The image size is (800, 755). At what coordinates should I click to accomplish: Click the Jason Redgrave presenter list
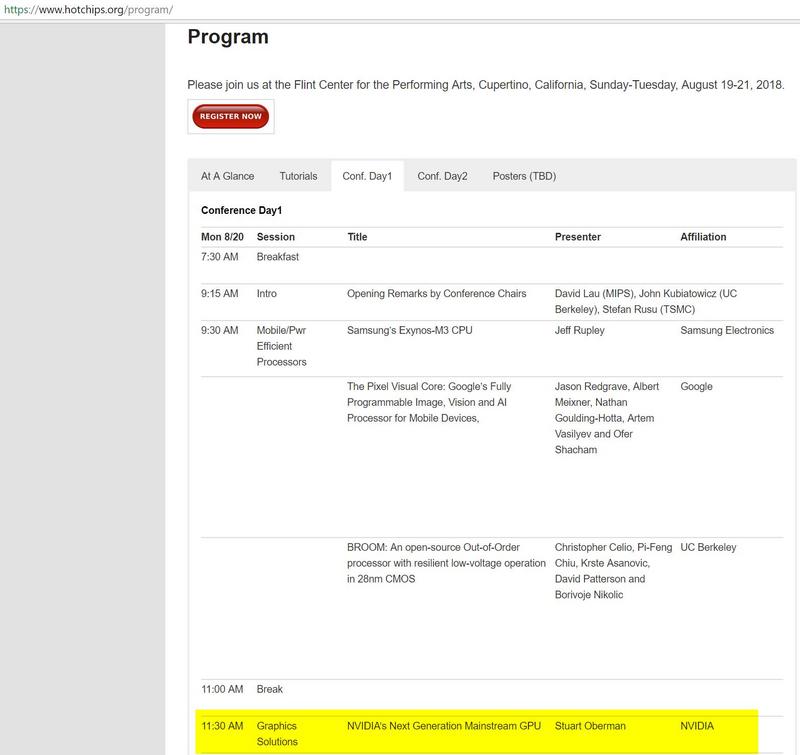coord(607,418)
